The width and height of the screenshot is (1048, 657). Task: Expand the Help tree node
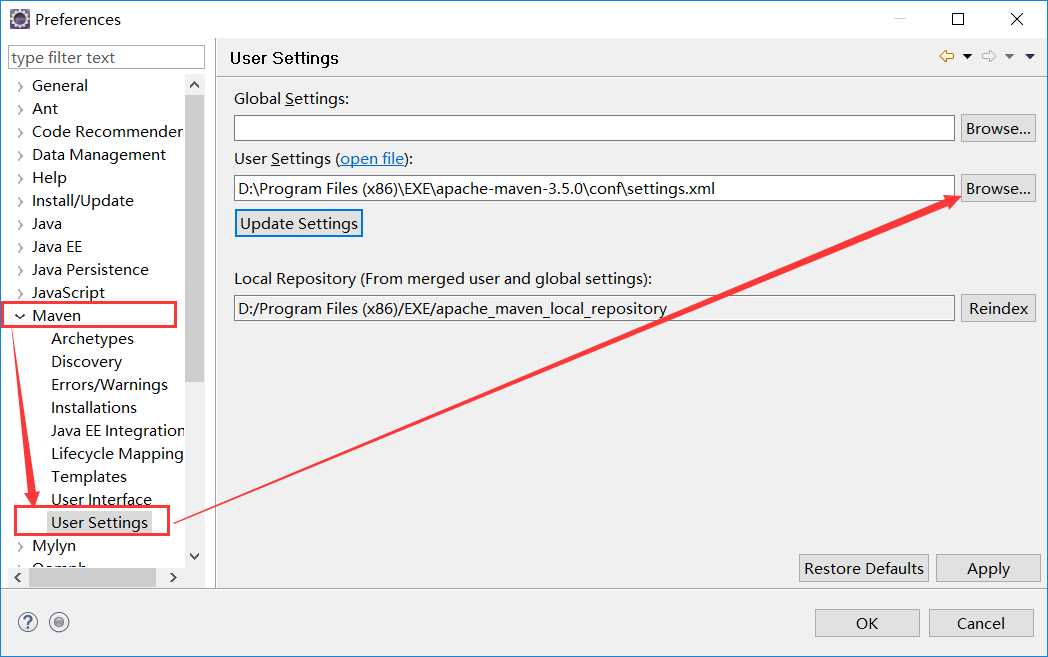(x=20, y=178)
